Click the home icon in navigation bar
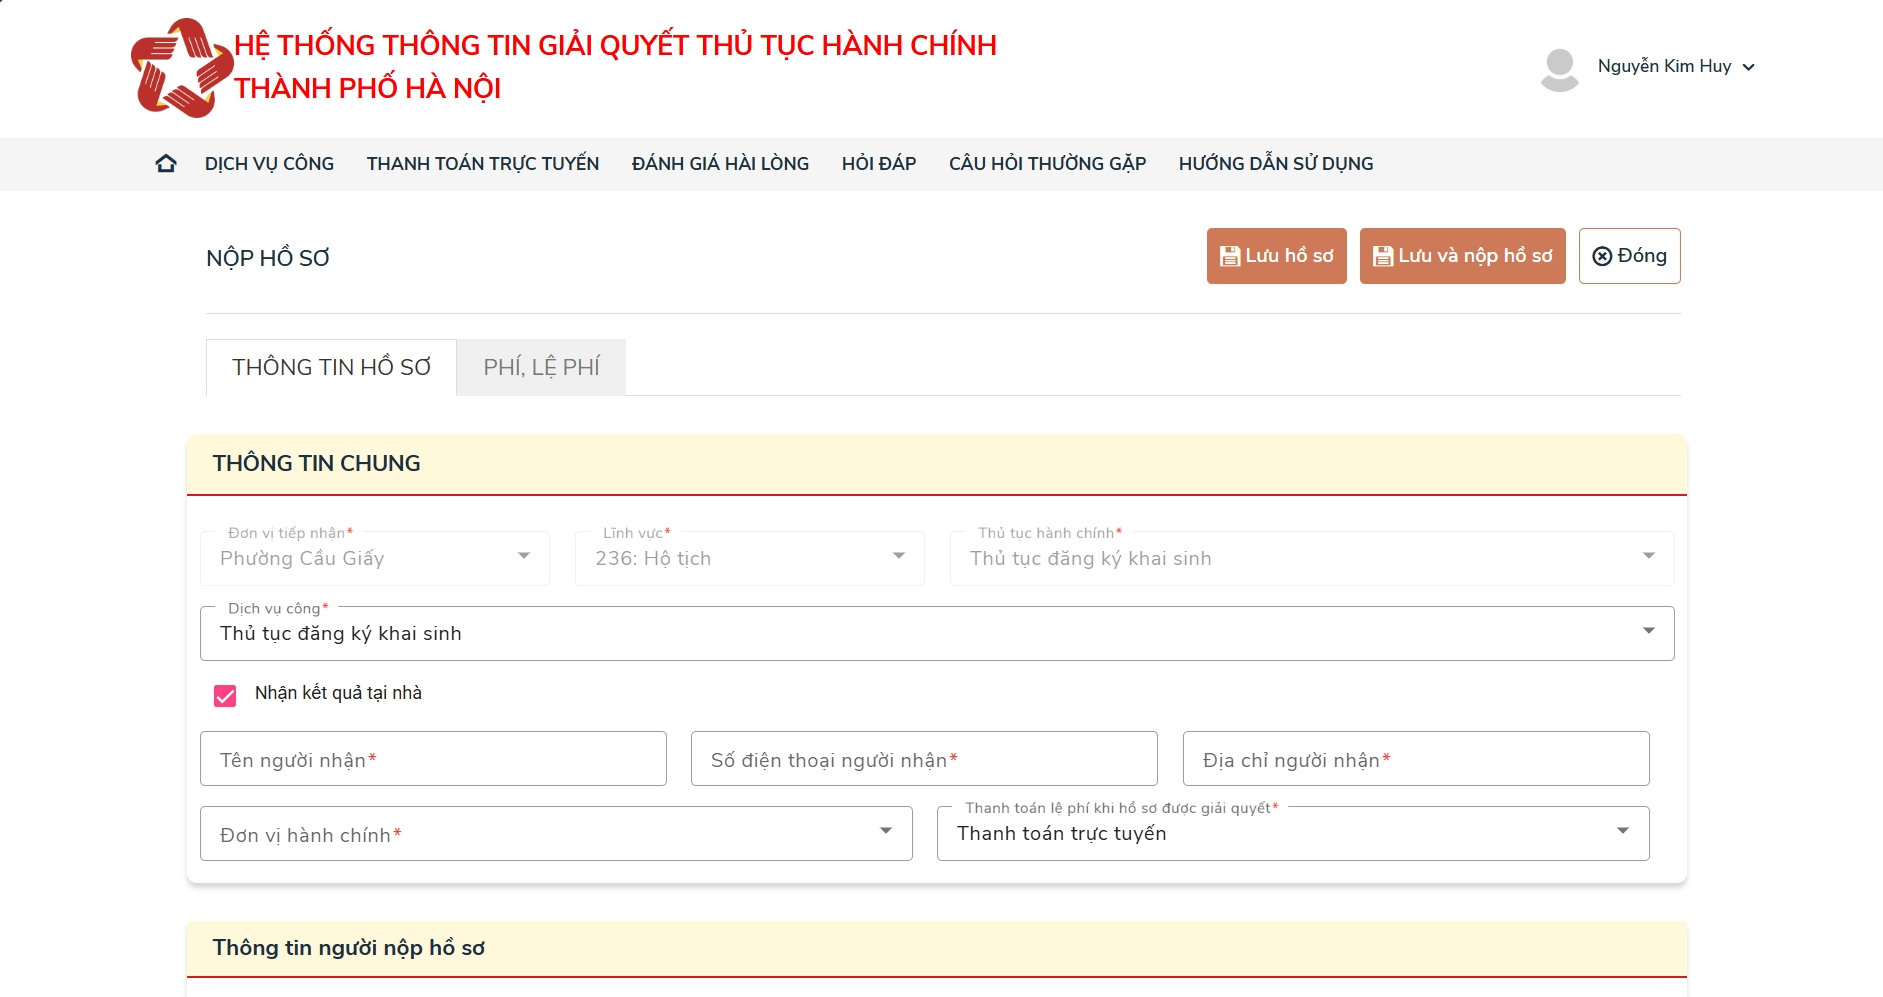The width and height of the screenshot is (1883, 997). 166,164
